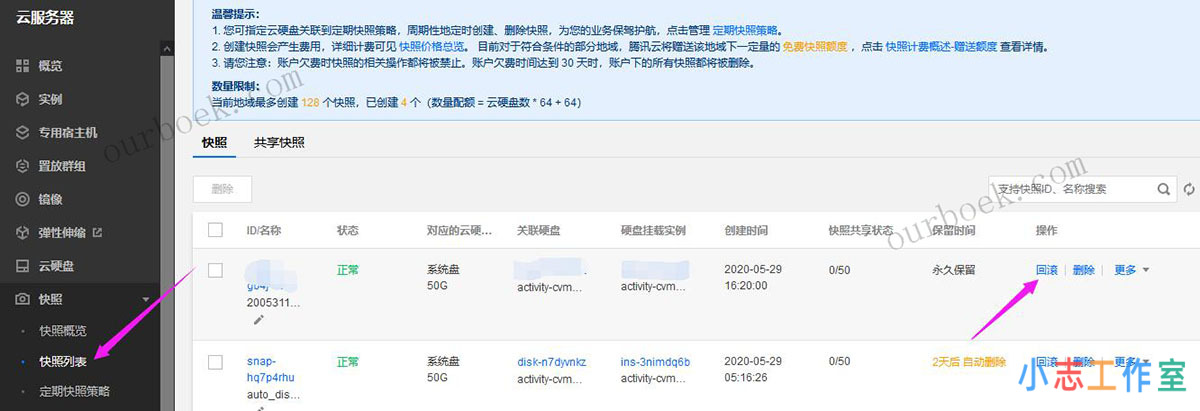The width and height of the screenshot is (1200, 411).
Task: Open external-link icon next to 弹性伸缩
Action: (x=97, y=232)
